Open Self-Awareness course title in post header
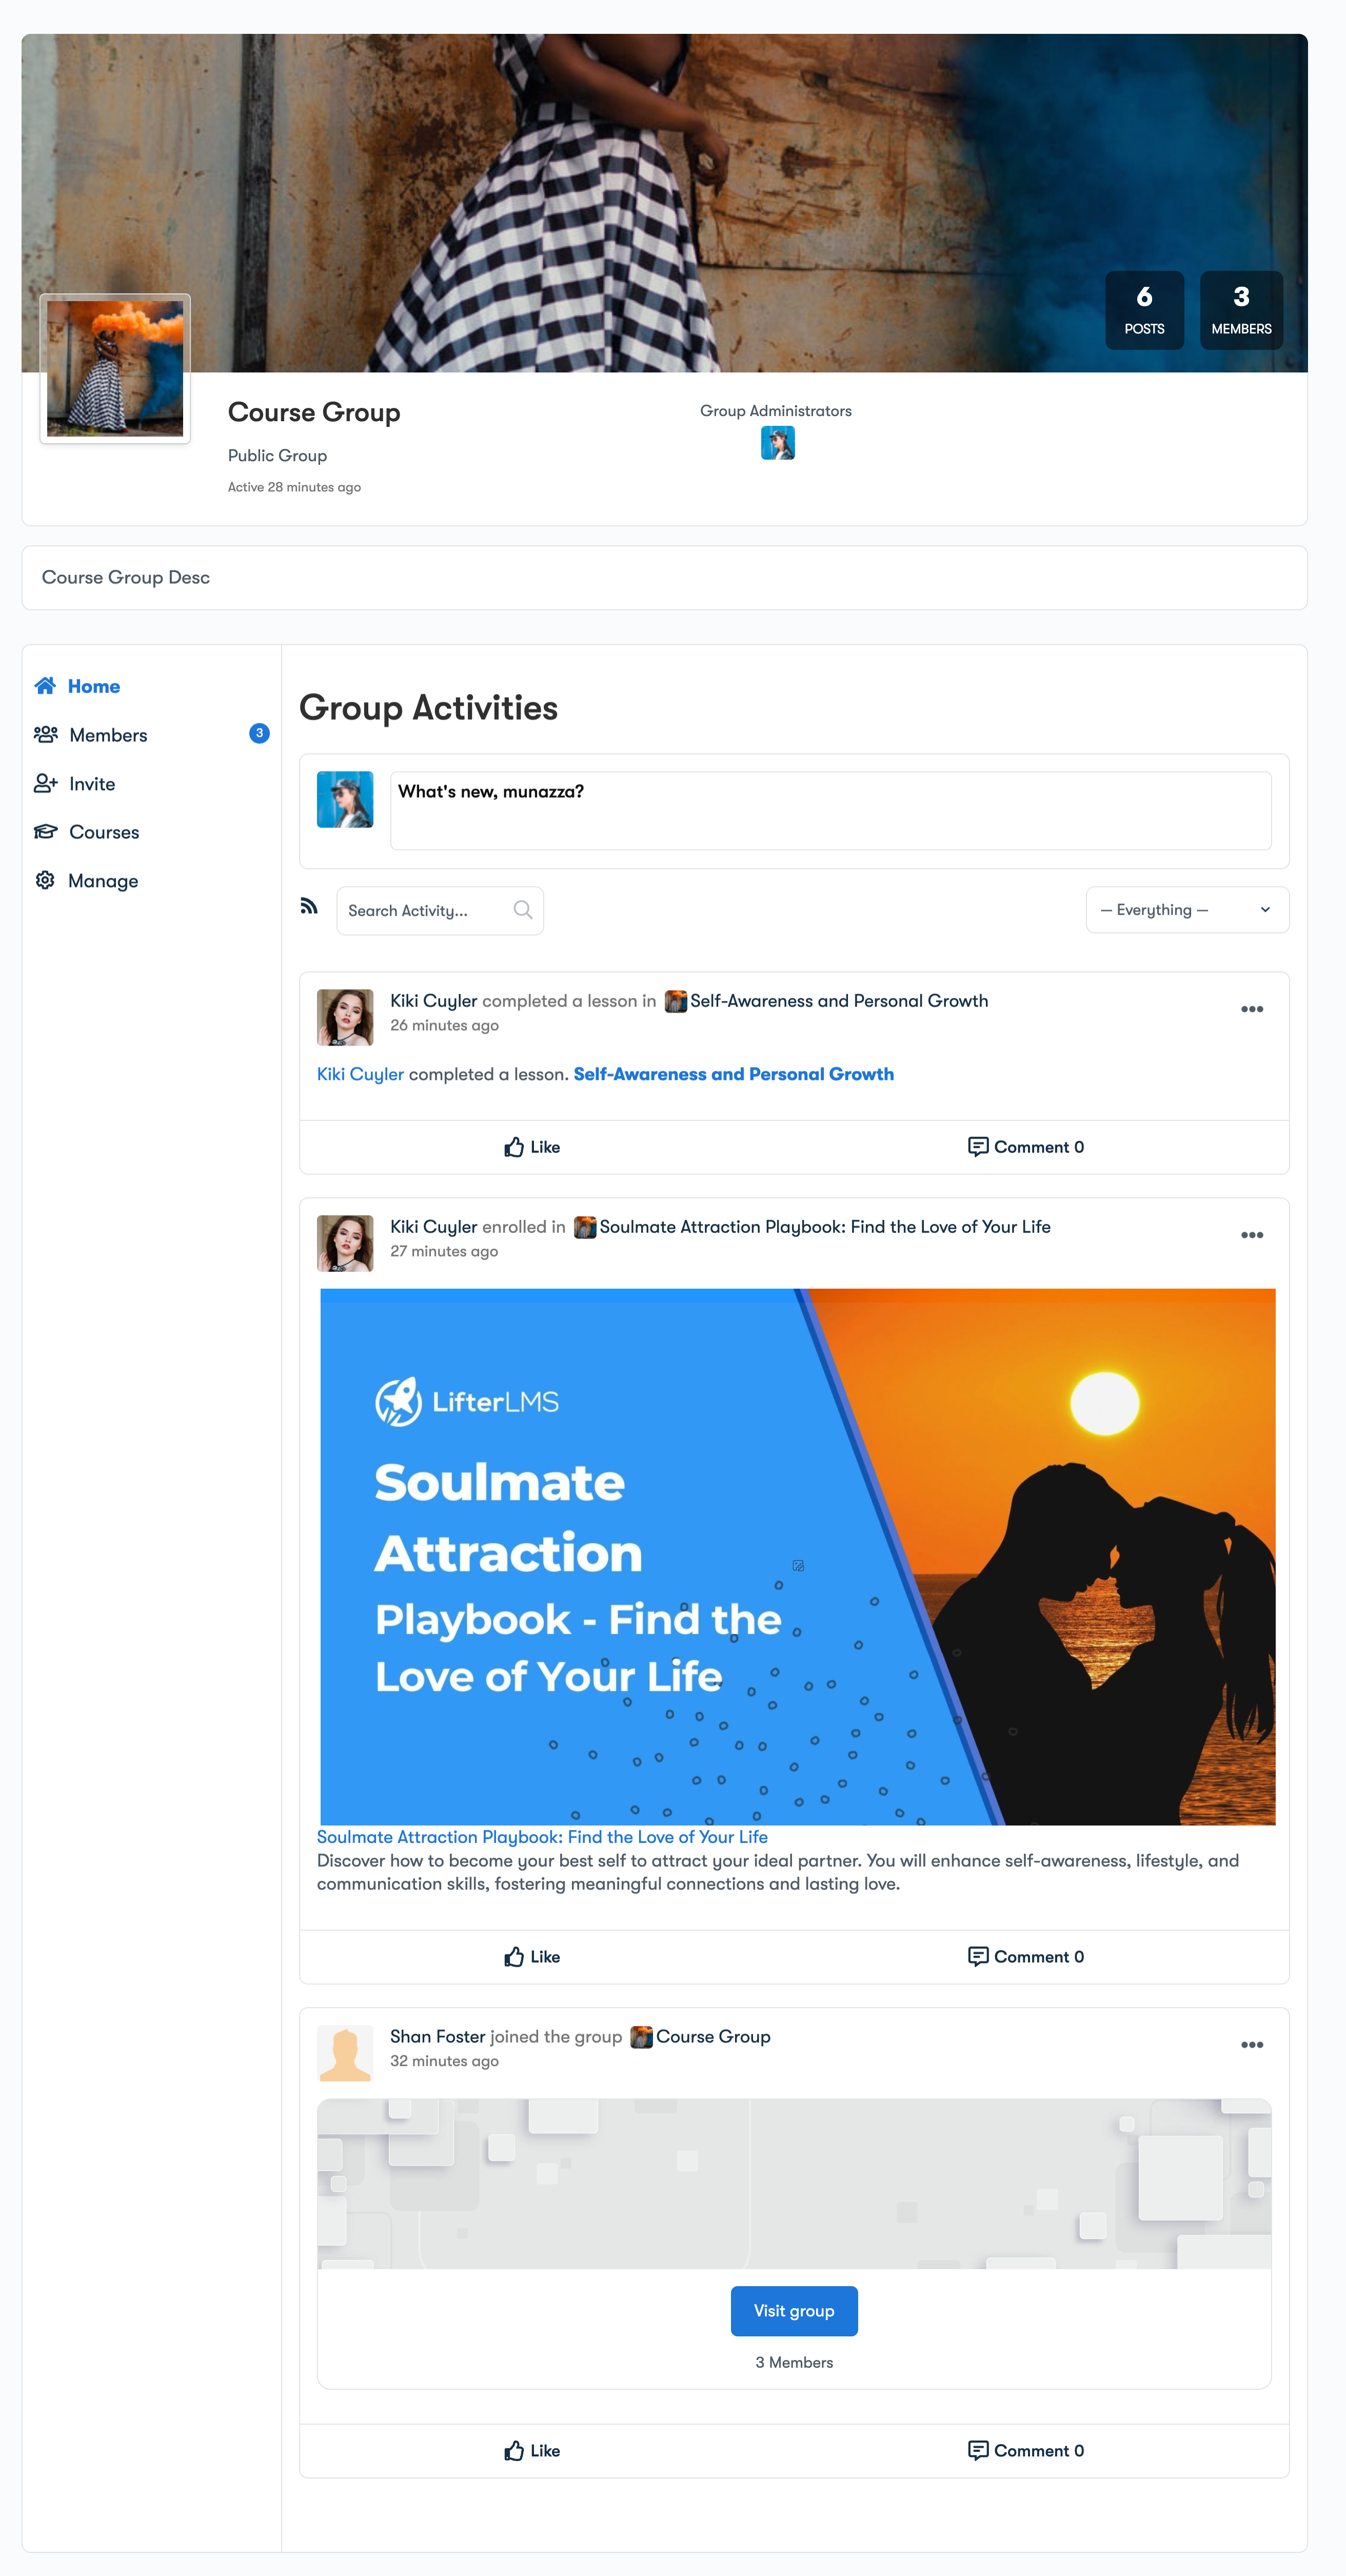Screen dimensions: 1346x2576 tap(839, 1001)
